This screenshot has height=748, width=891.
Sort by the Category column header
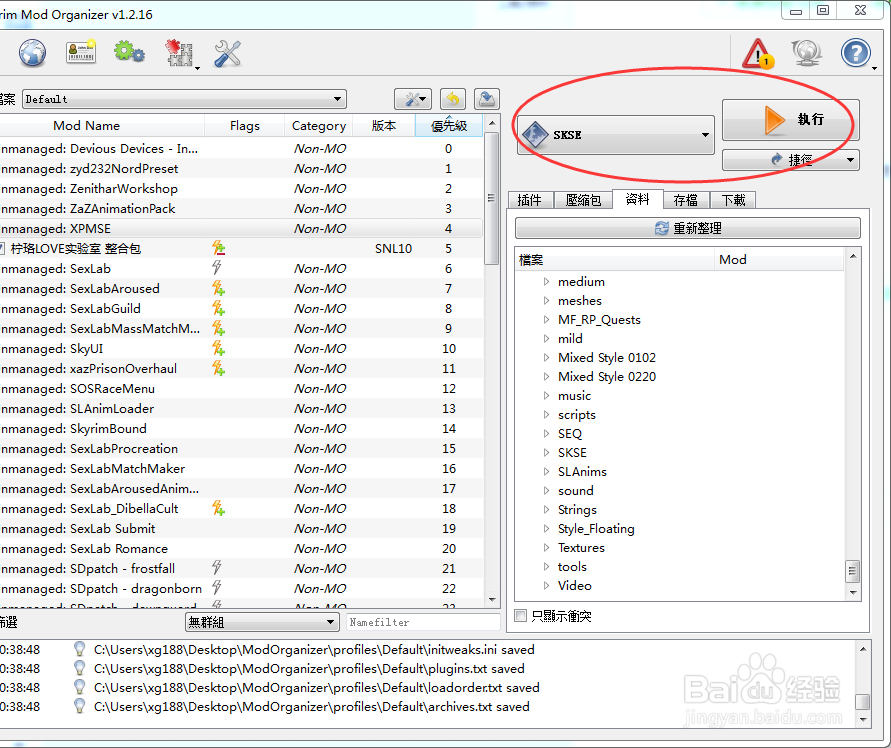[x=318, y=126]
